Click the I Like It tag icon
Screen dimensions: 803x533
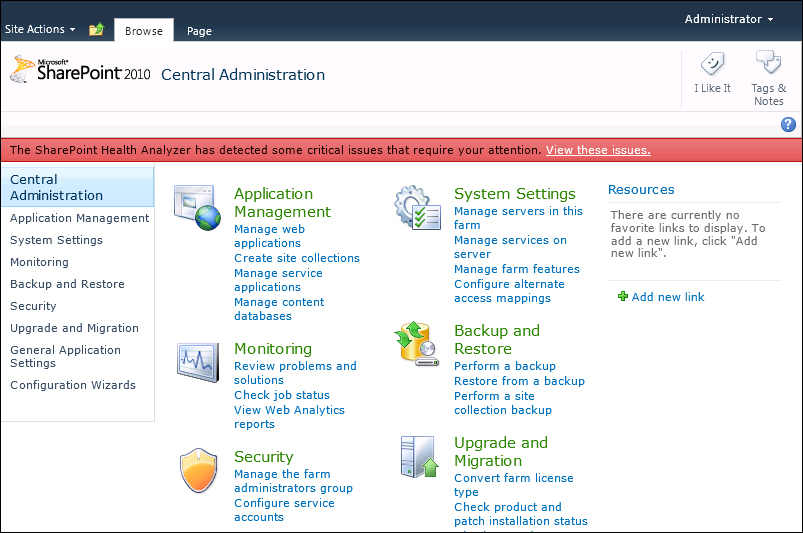click(712, 65)
